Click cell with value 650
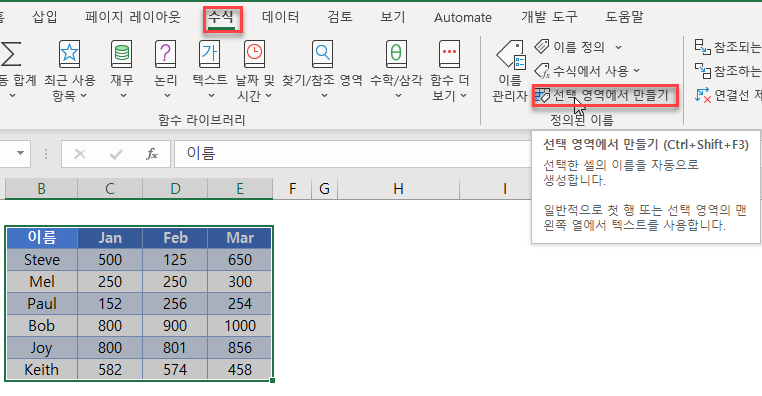Image resolution: width=762 pixels, height=396 pixels. pos(240,259)
